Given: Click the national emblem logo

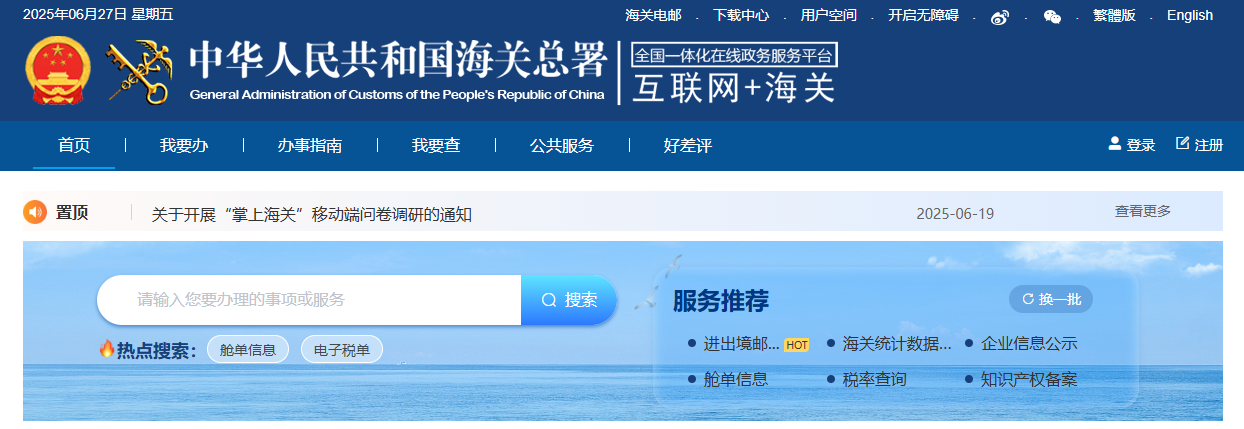Looking at the screenshot, I should pyautogui.click(x=58, y=72).
